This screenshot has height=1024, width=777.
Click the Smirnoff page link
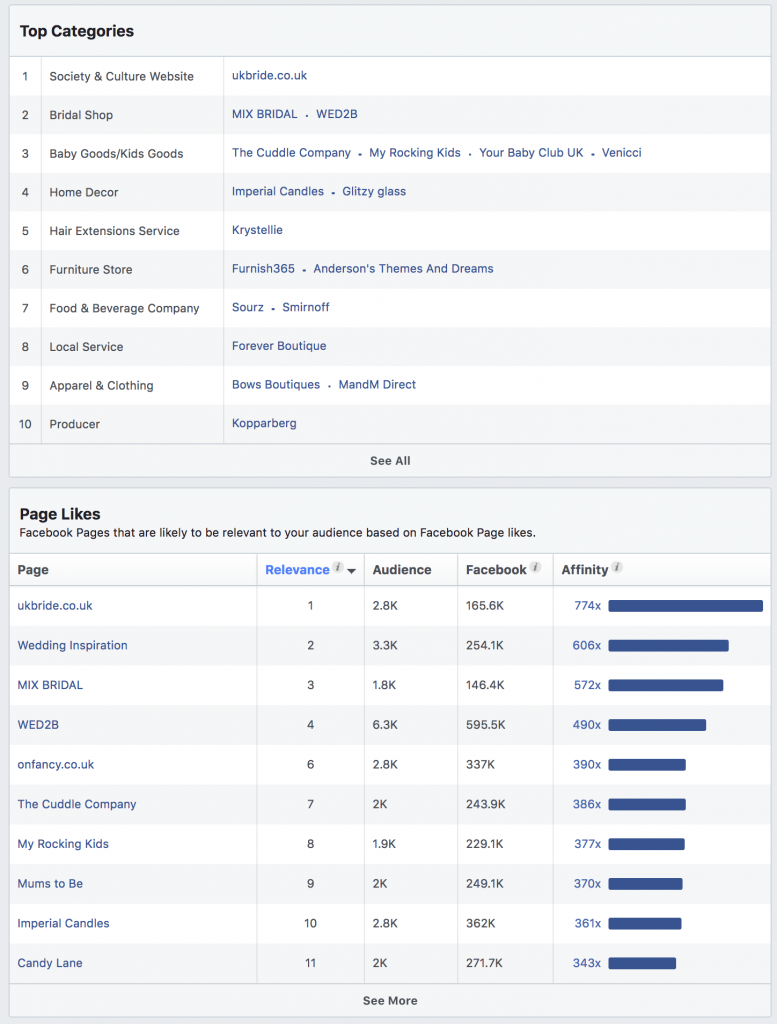tap(306, 308)
